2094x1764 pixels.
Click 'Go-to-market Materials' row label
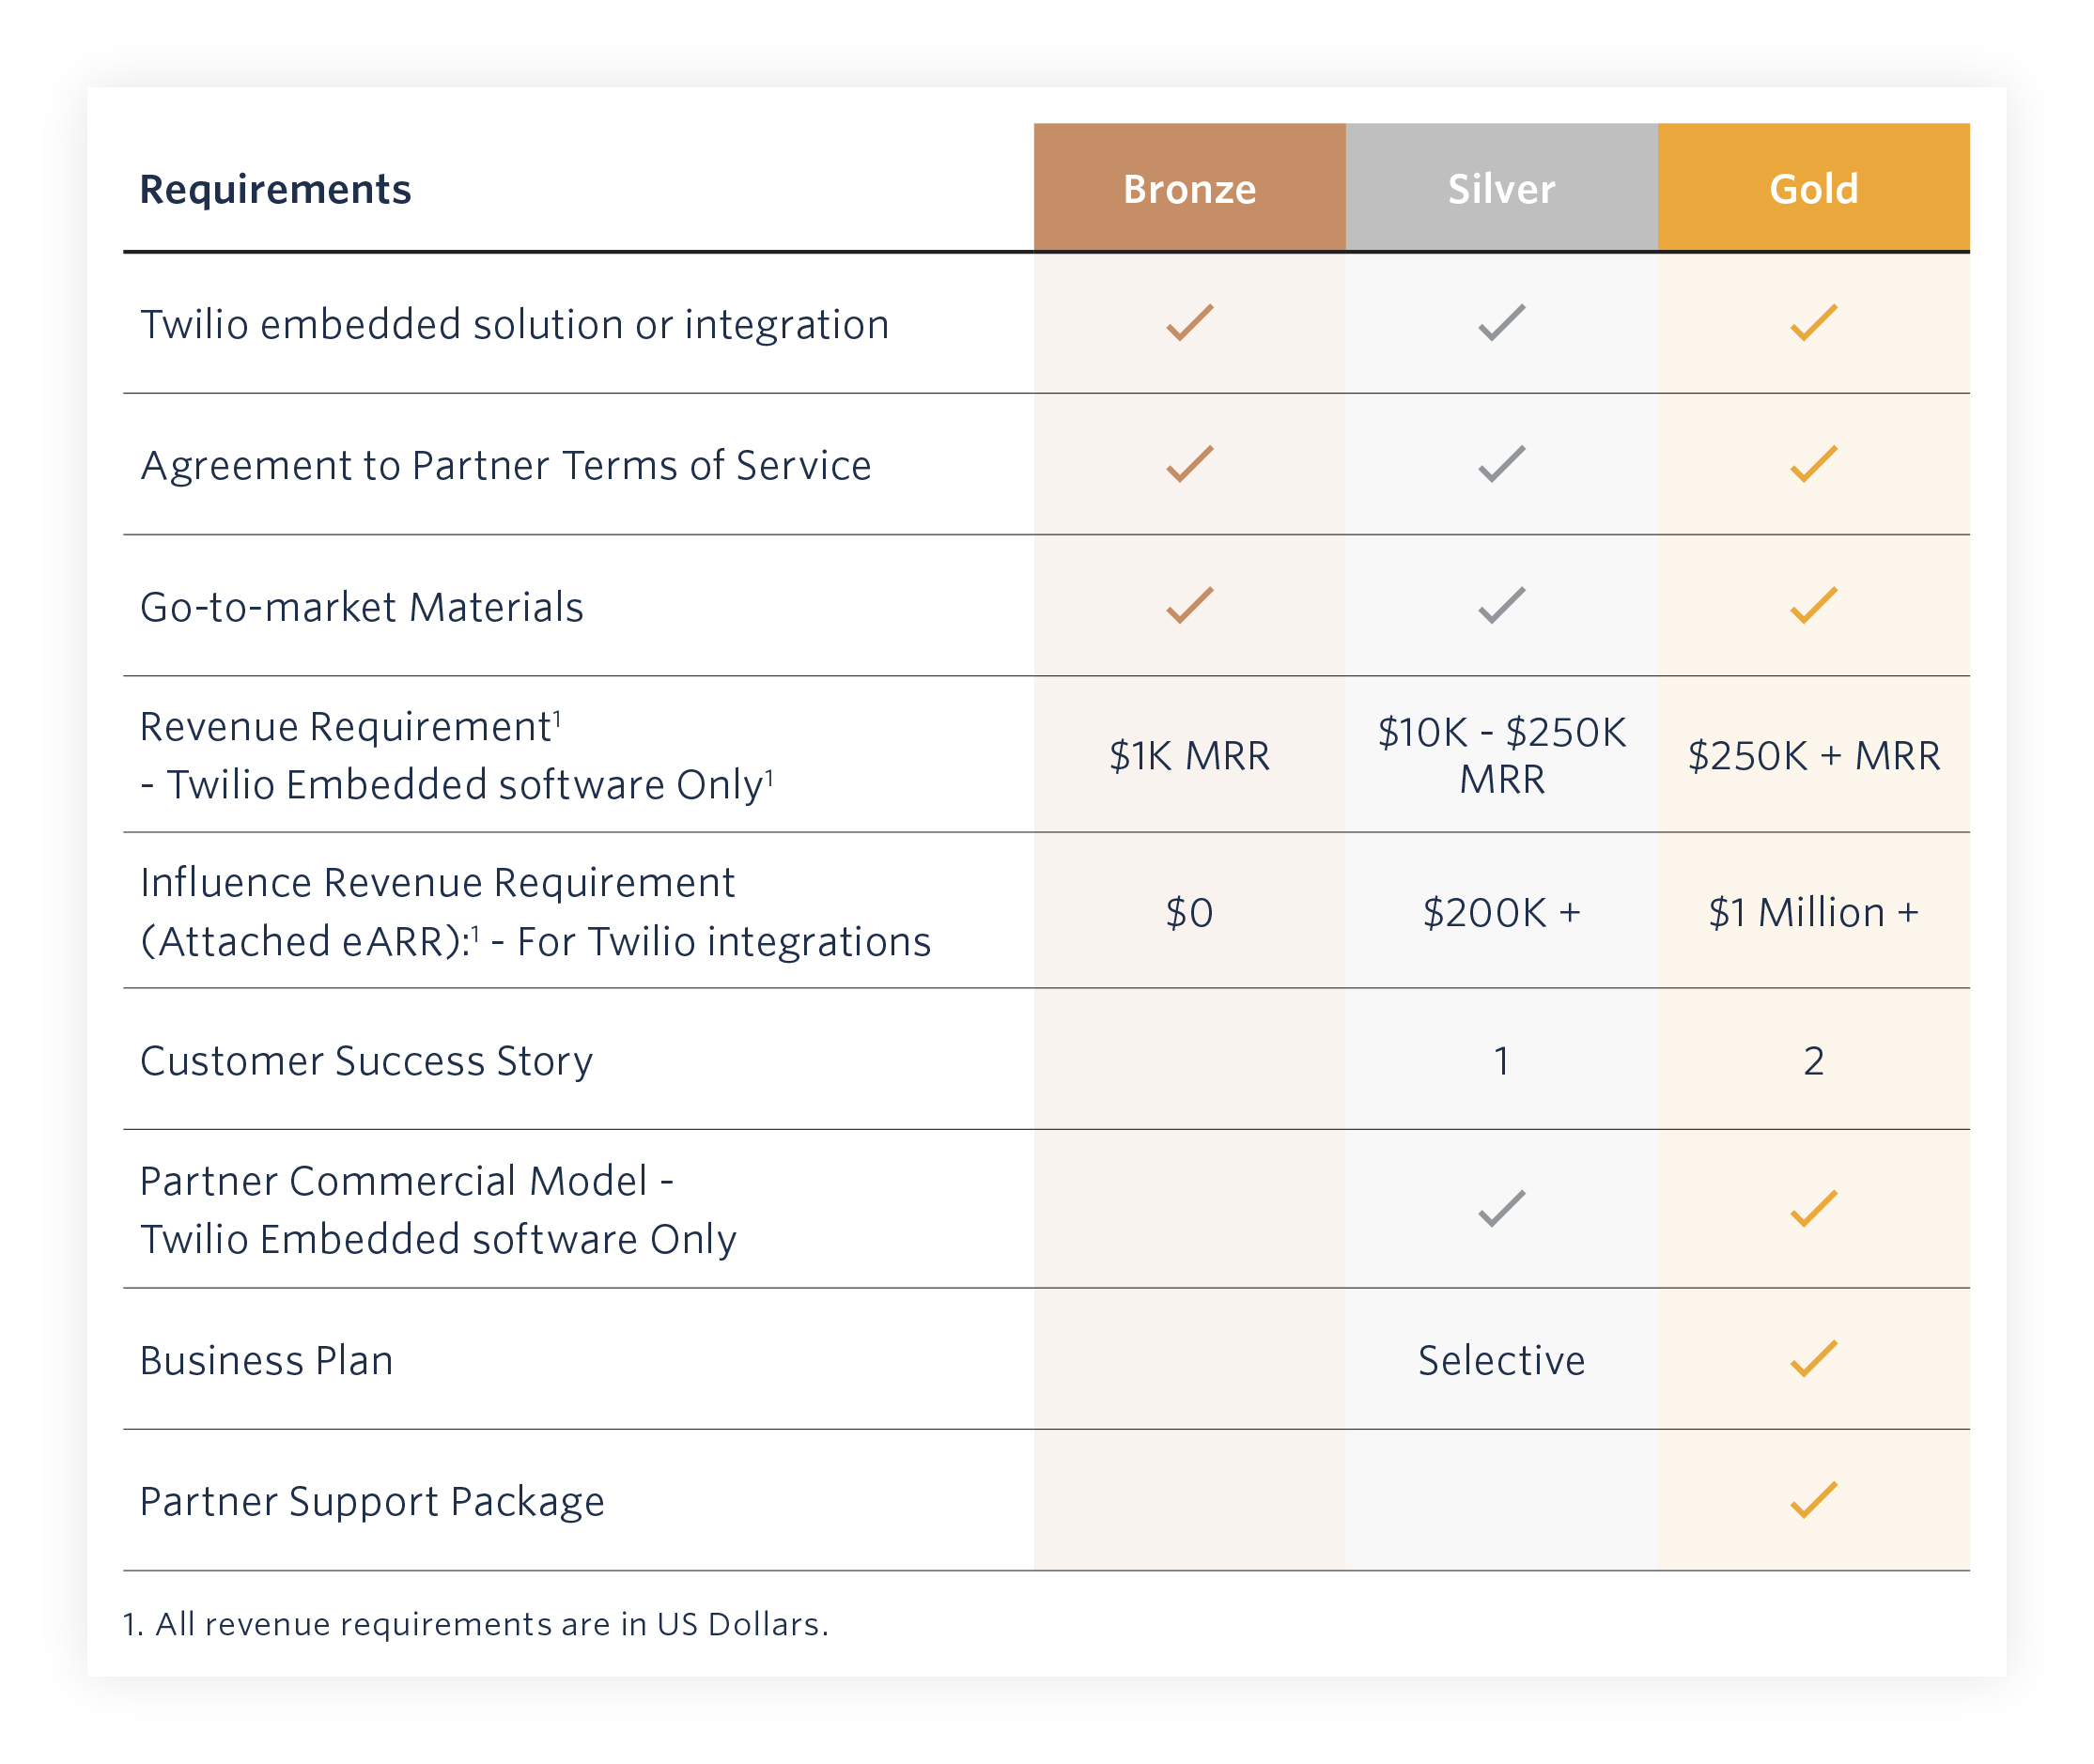361,607
